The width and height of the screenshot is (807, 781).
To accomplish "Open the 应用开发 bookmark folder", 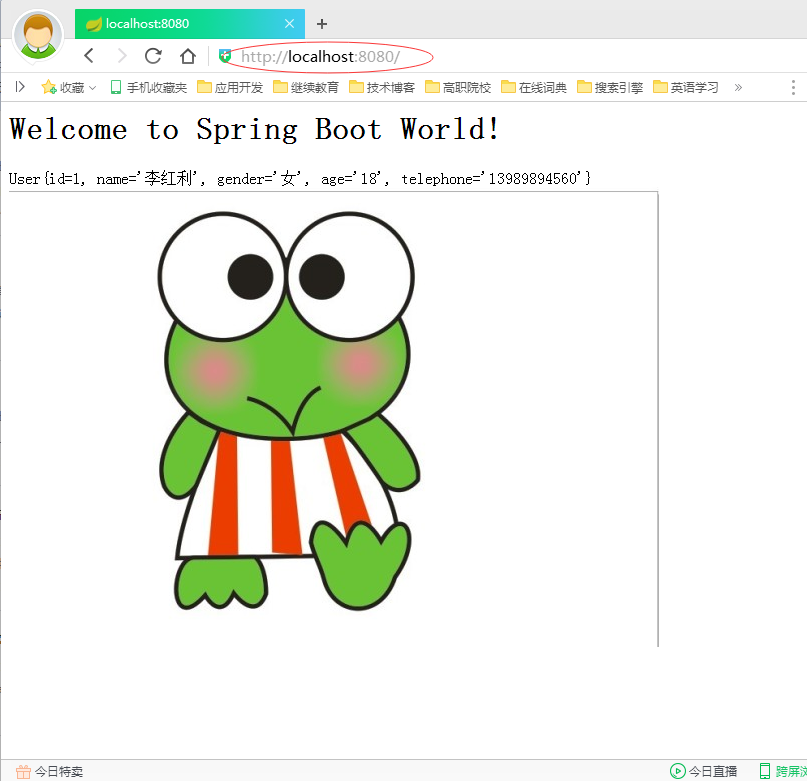I will 230,88.
